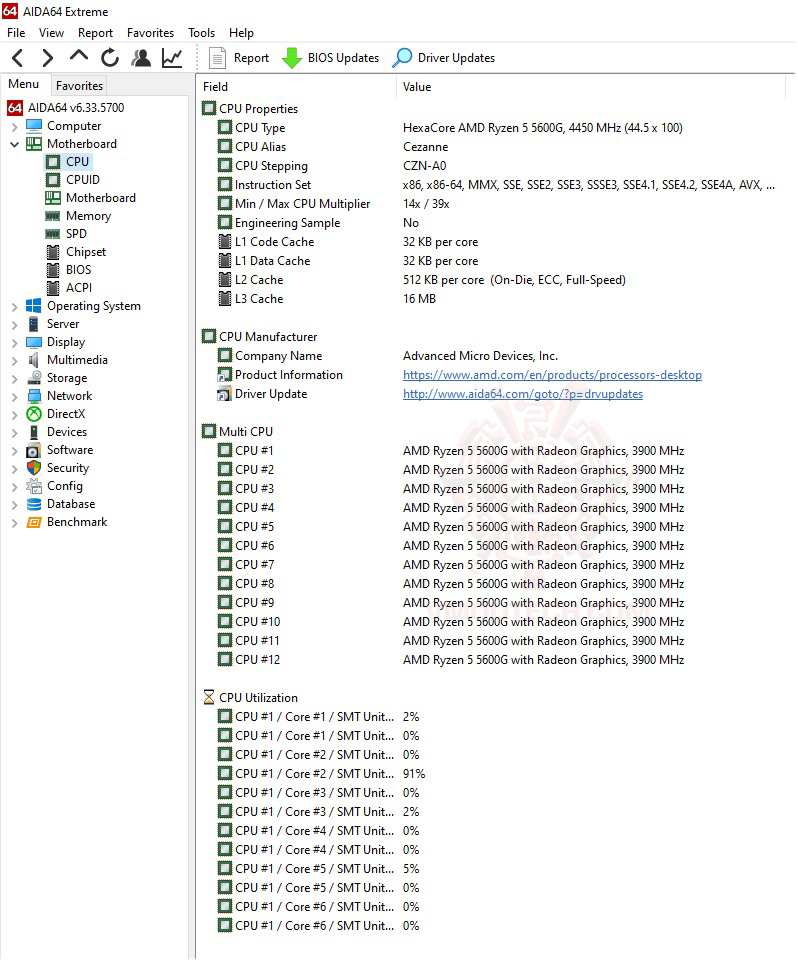The image size is (798, 962).
Task: Expand the Display tree node
Action: click(15, 342)
